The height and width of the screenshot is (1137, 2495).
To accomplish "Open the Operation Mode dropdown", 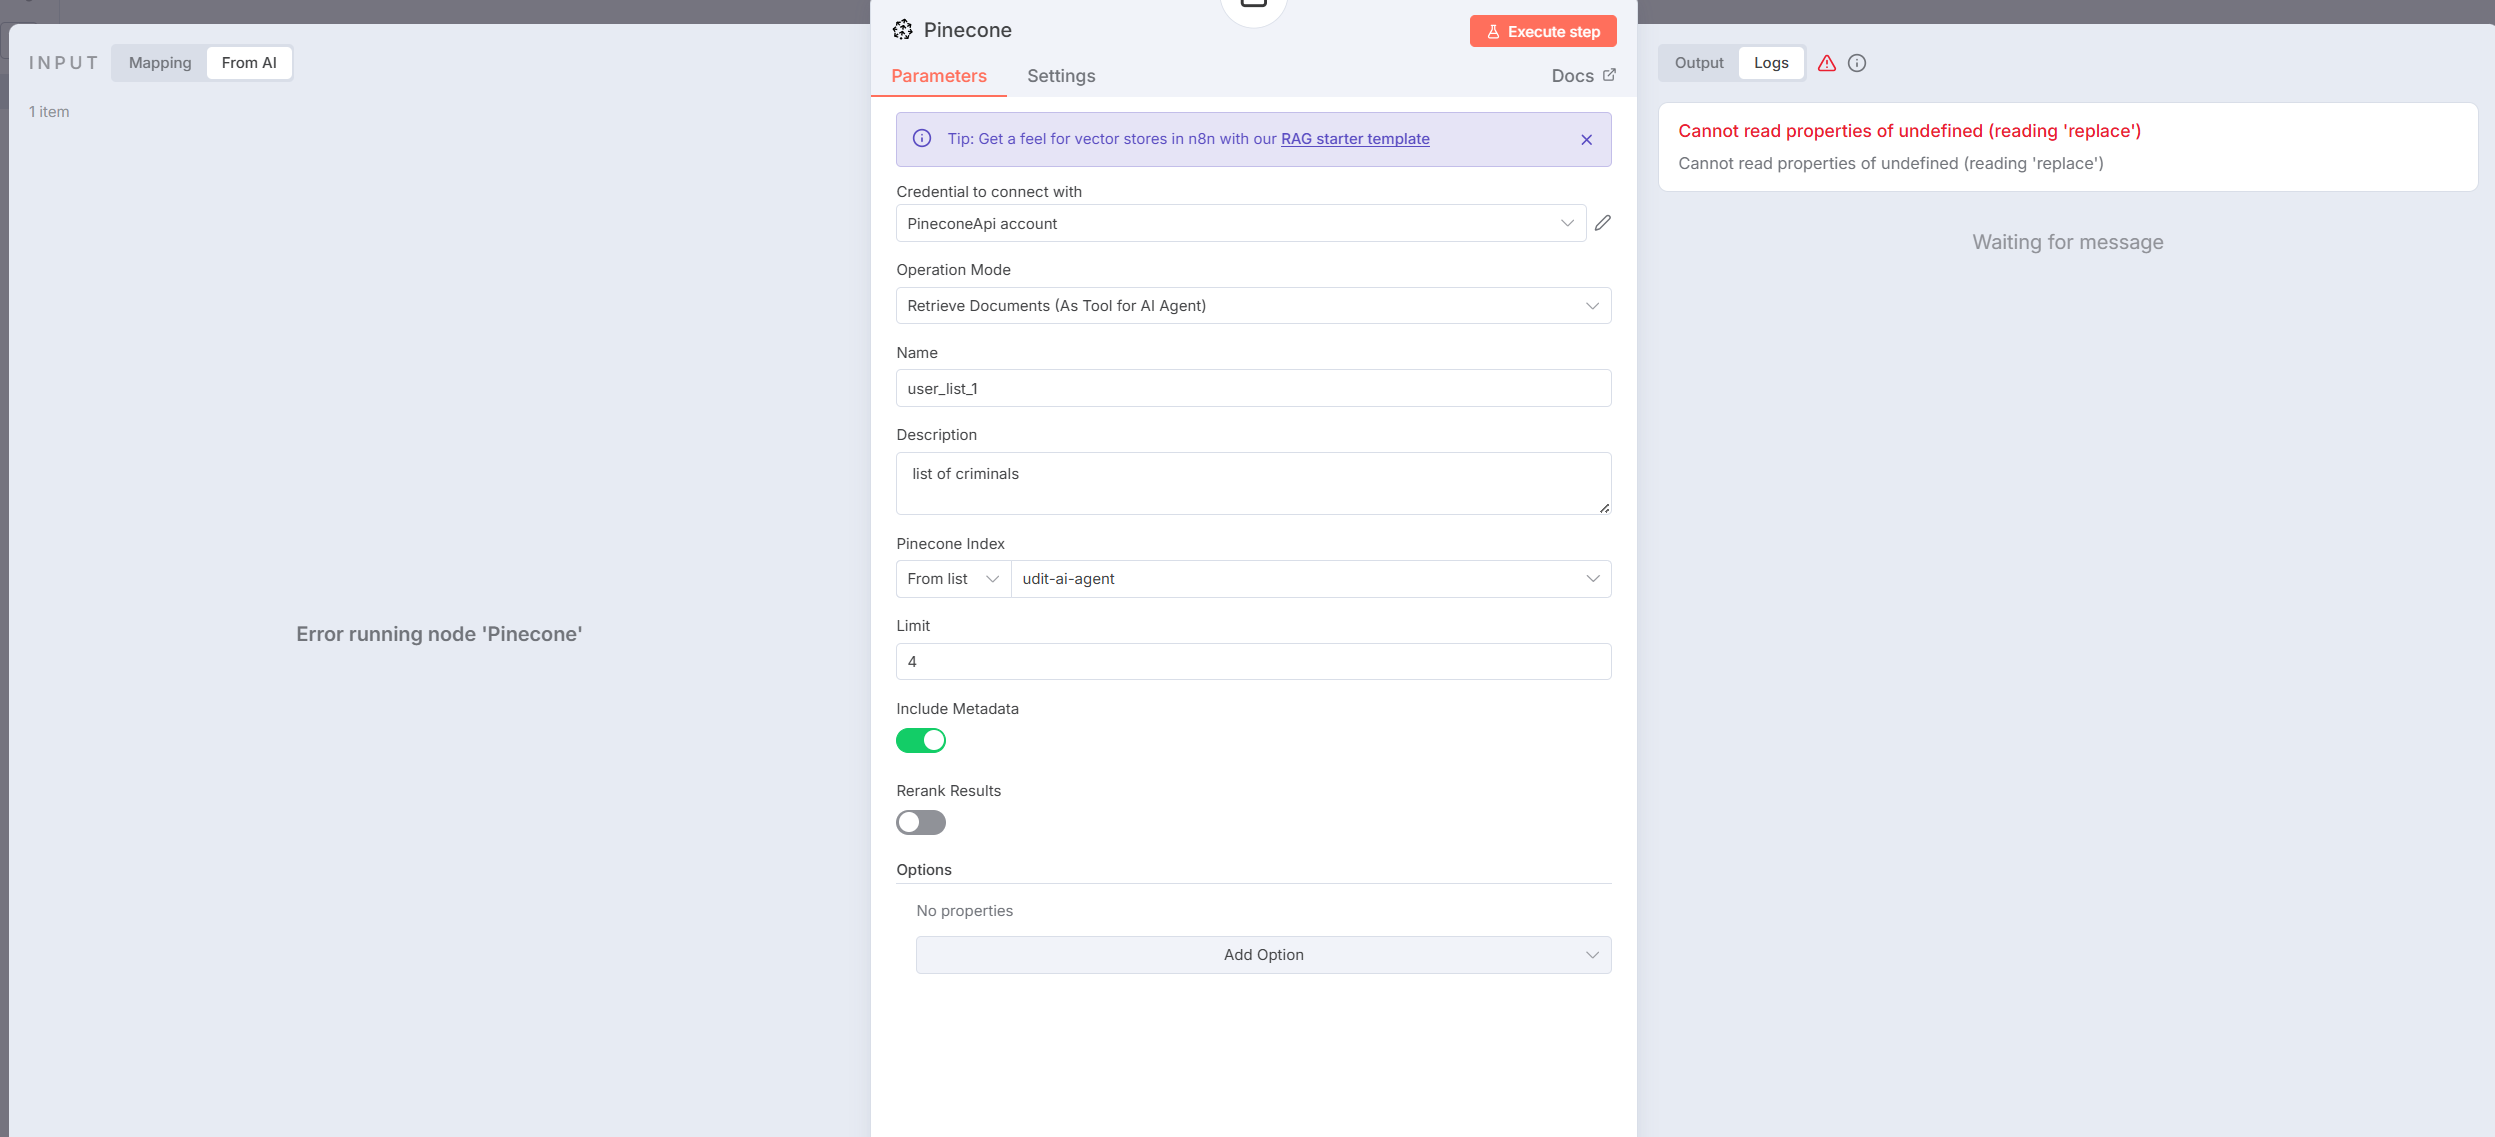I will [1252, 306].
